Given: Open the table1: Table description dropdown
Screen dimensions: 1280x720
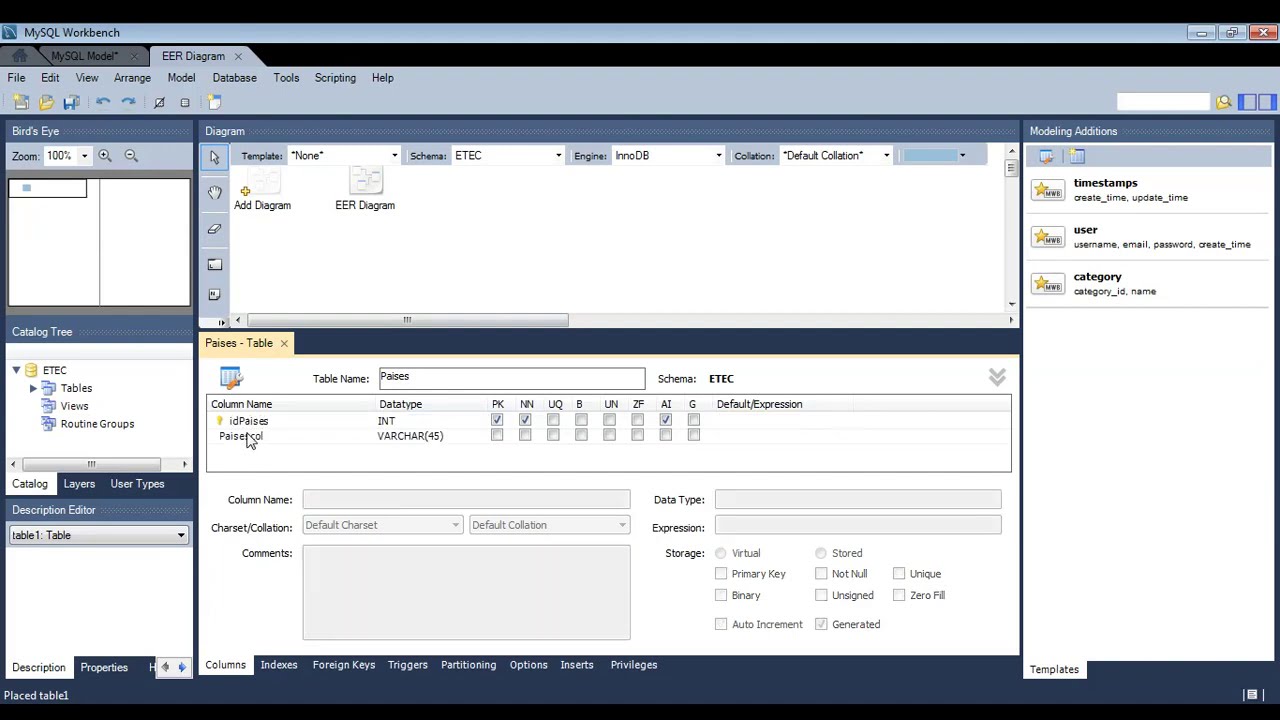Looking at the screenshot, I should [98, 535].
